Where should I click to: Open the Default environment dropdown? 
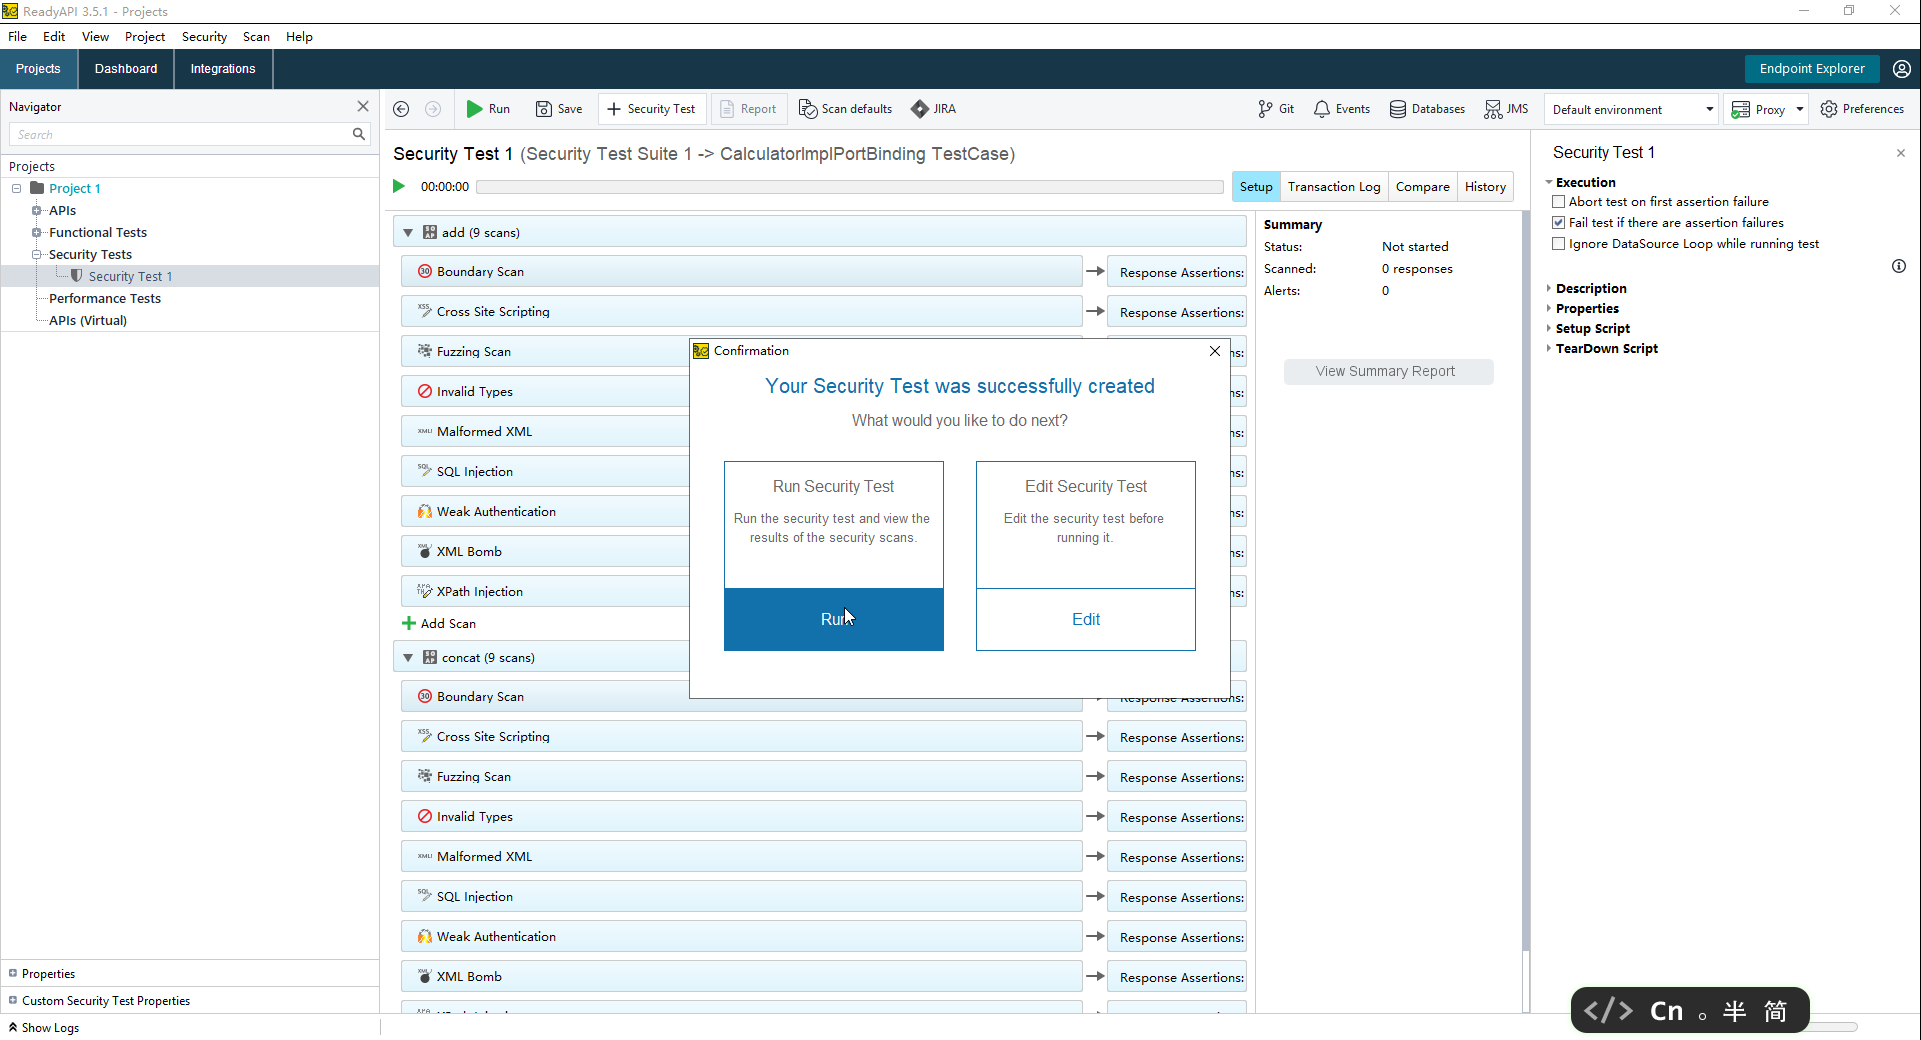[1631, 110]
